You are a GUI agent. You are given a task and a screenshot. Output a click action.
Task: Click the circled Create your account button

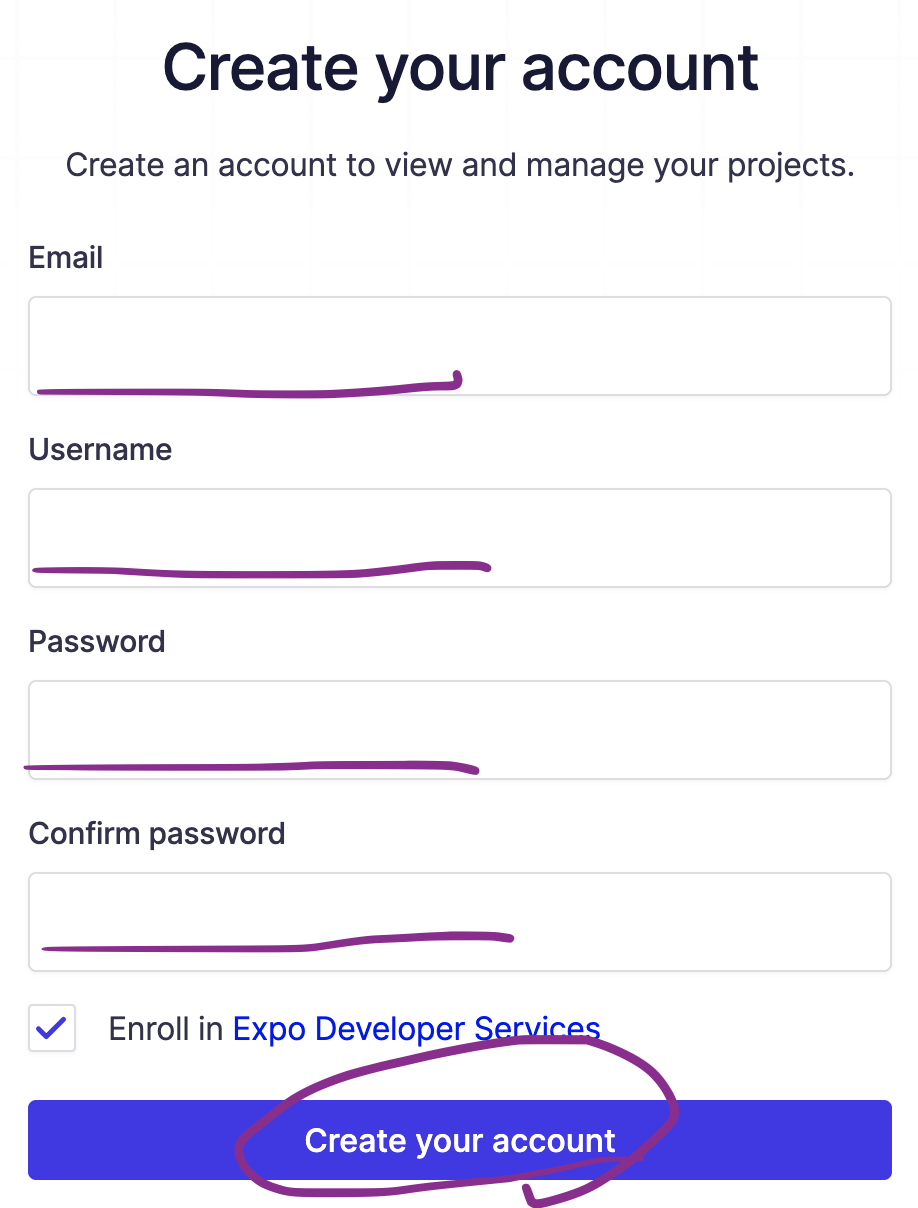click(x=460, y=1140)
